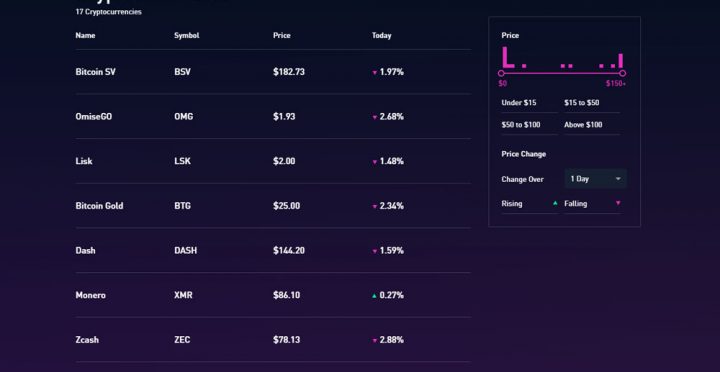
Task: Sort by the Name column header
Action: (x=85, y=35)
